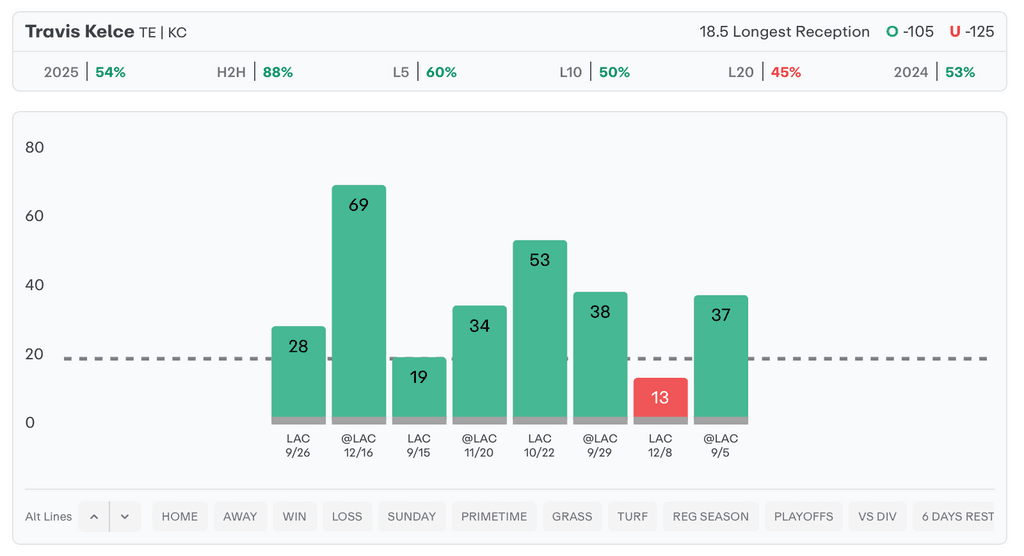Click the Travis Kelce player name
The image size is (1024, 556).
click(x=79, y=32)
